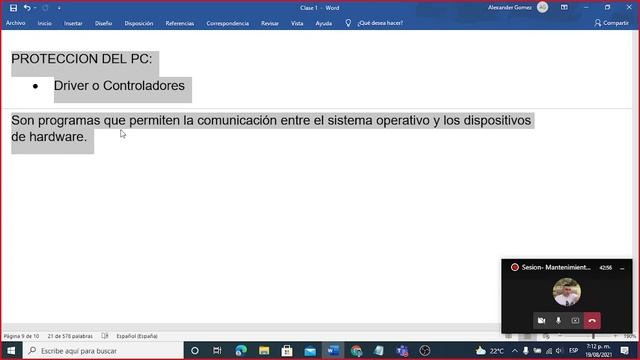
Task: Click the ESP input language indicator
Action: (573, 351)
